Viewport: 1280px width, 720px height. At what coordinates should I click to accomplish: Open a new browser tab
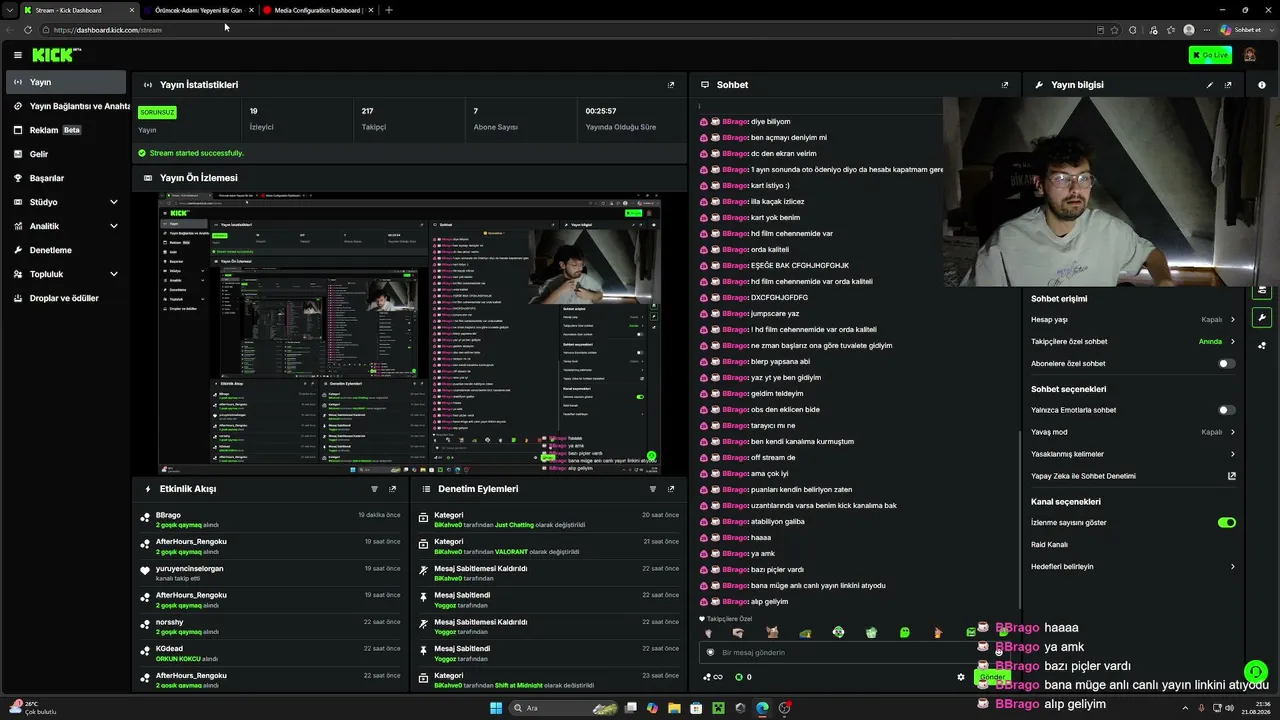[389, 10]
